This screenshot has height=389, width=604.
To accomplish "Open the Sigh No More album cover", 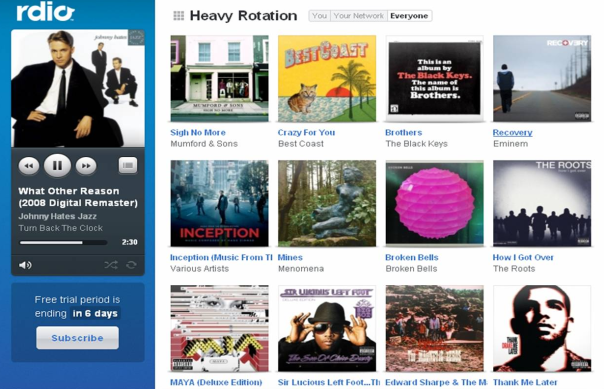I will tap(220, 79).
